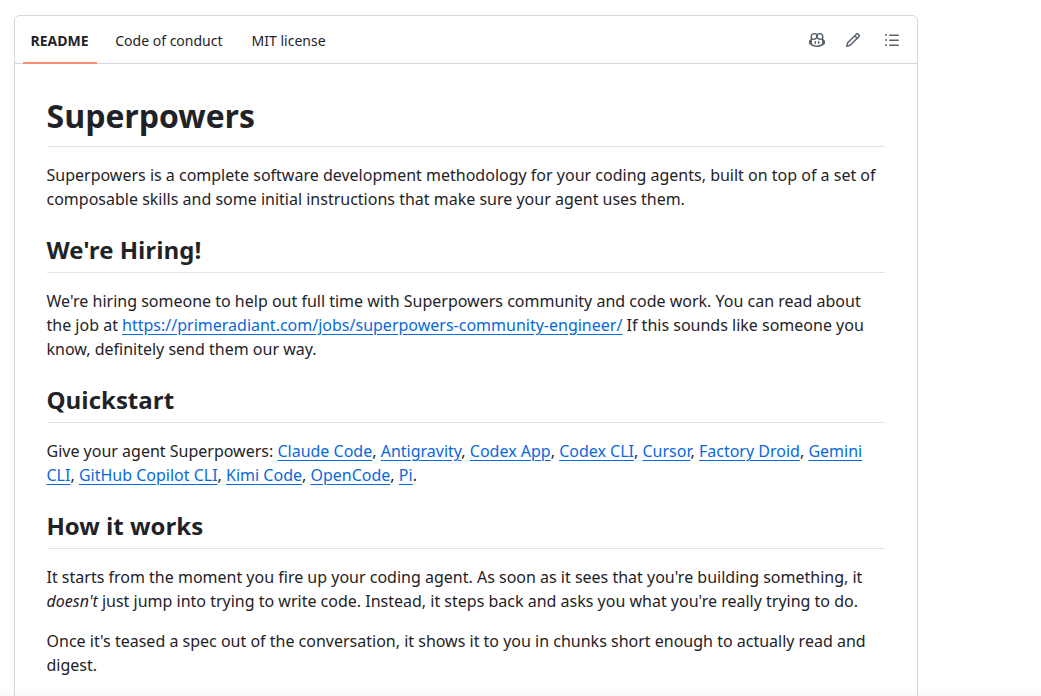Viewport: 1041px width, 696px height.
Task: Open the Antigravity link
Action: tap(421, 452)
